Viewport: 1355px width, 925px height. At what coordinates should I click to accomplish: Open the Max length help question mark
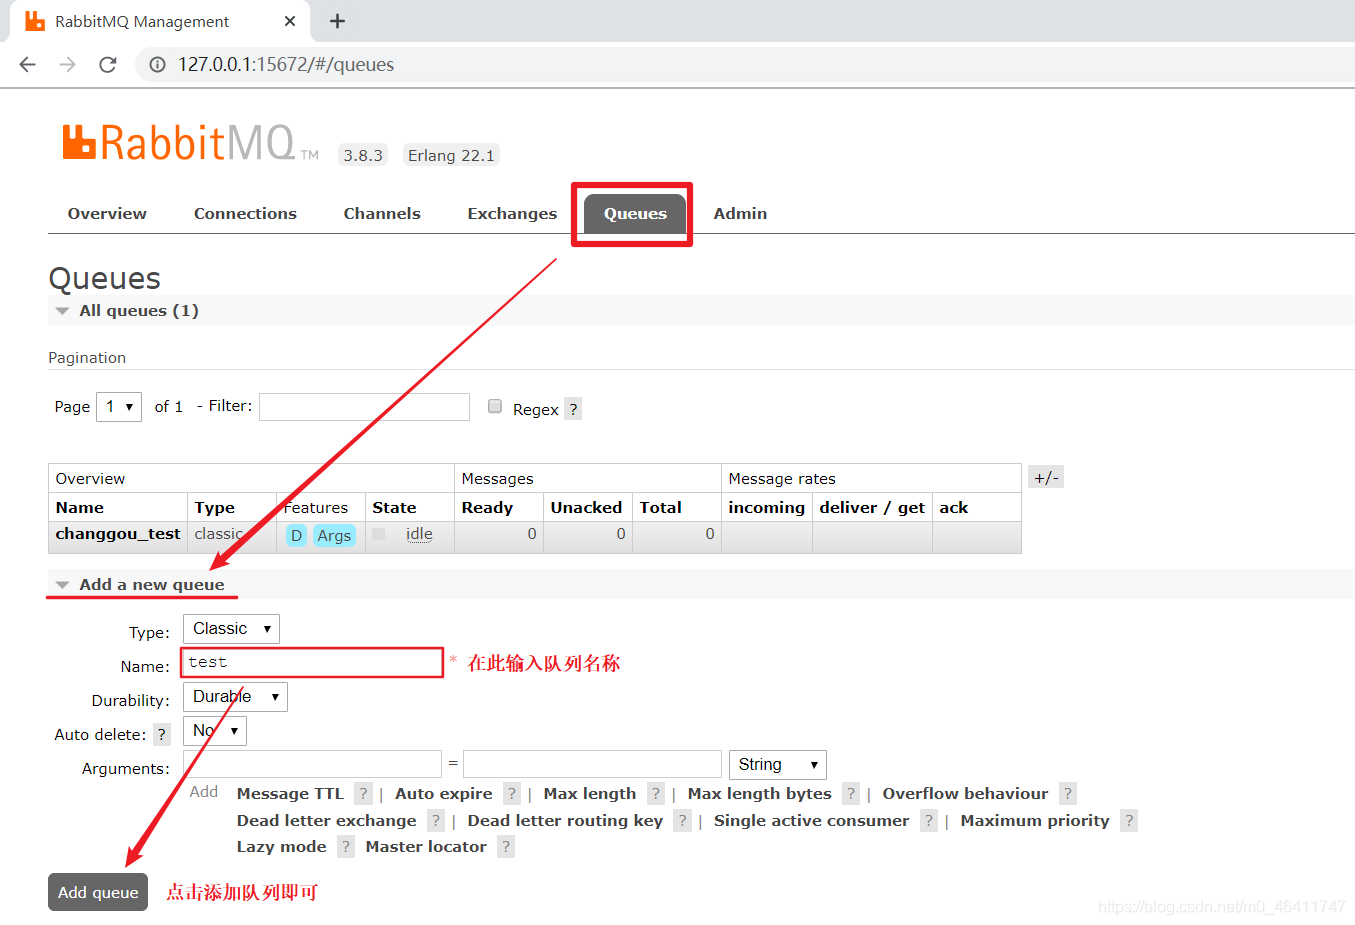(x=656, y=793)
